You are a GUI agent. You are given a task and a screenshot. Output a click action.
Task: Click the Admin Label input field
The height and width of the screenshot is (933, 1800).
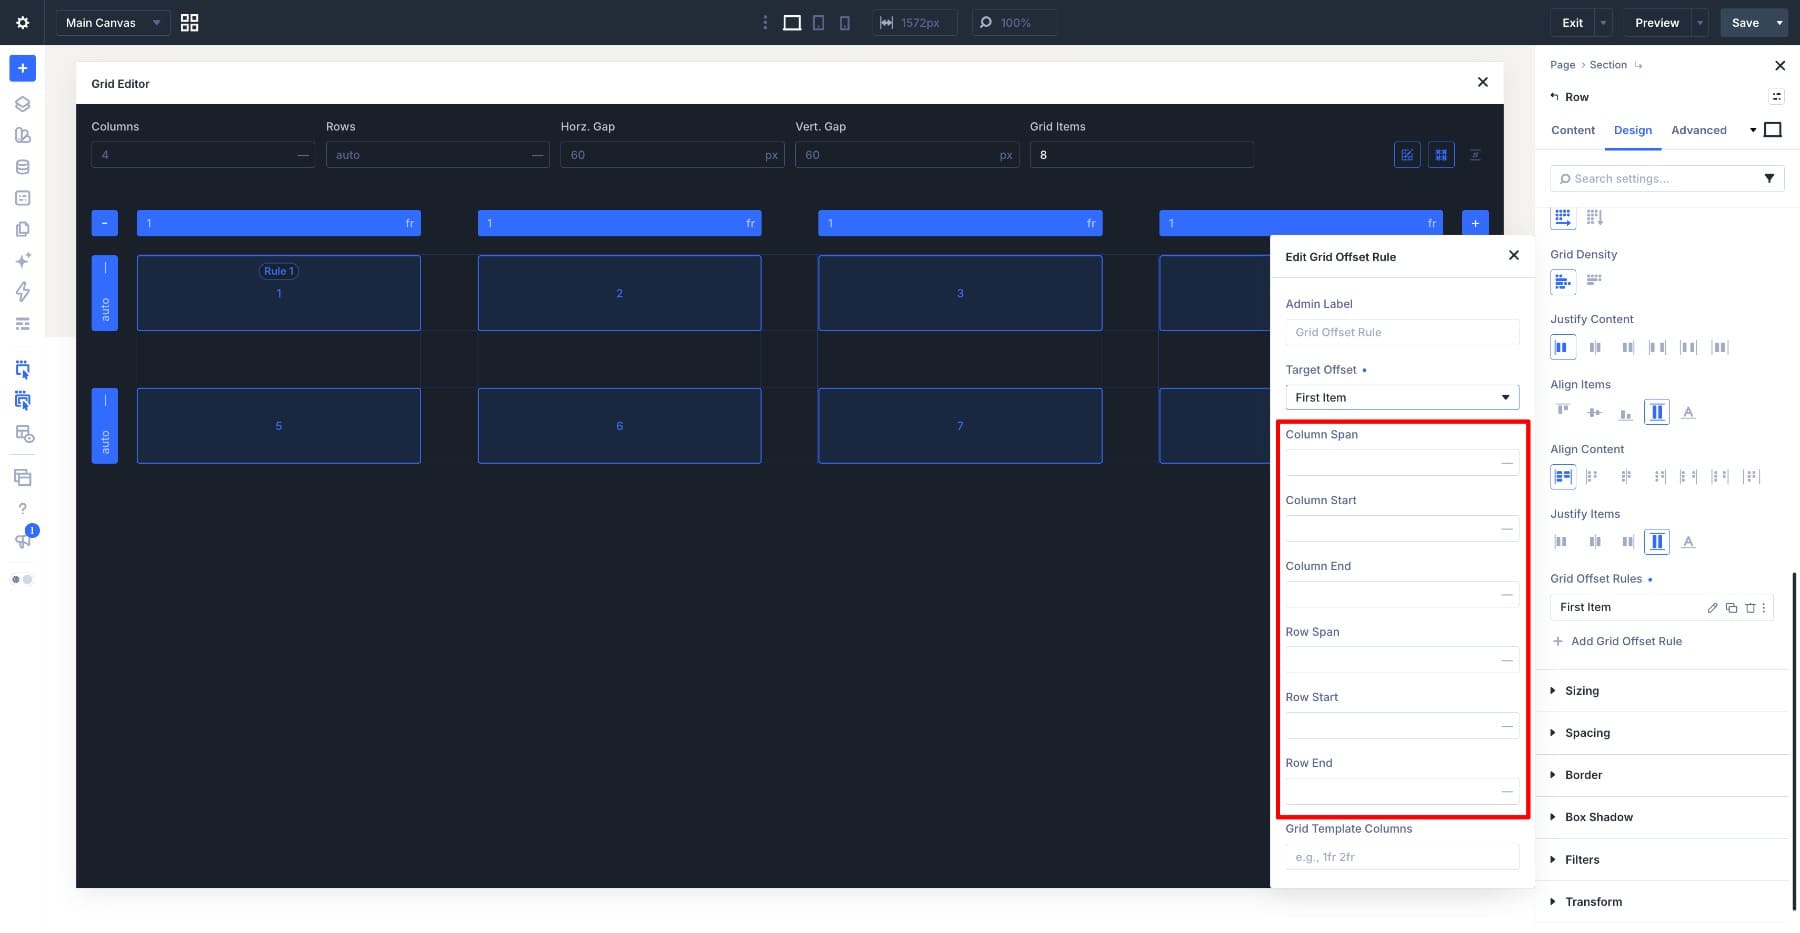(x=1402, y=332)
